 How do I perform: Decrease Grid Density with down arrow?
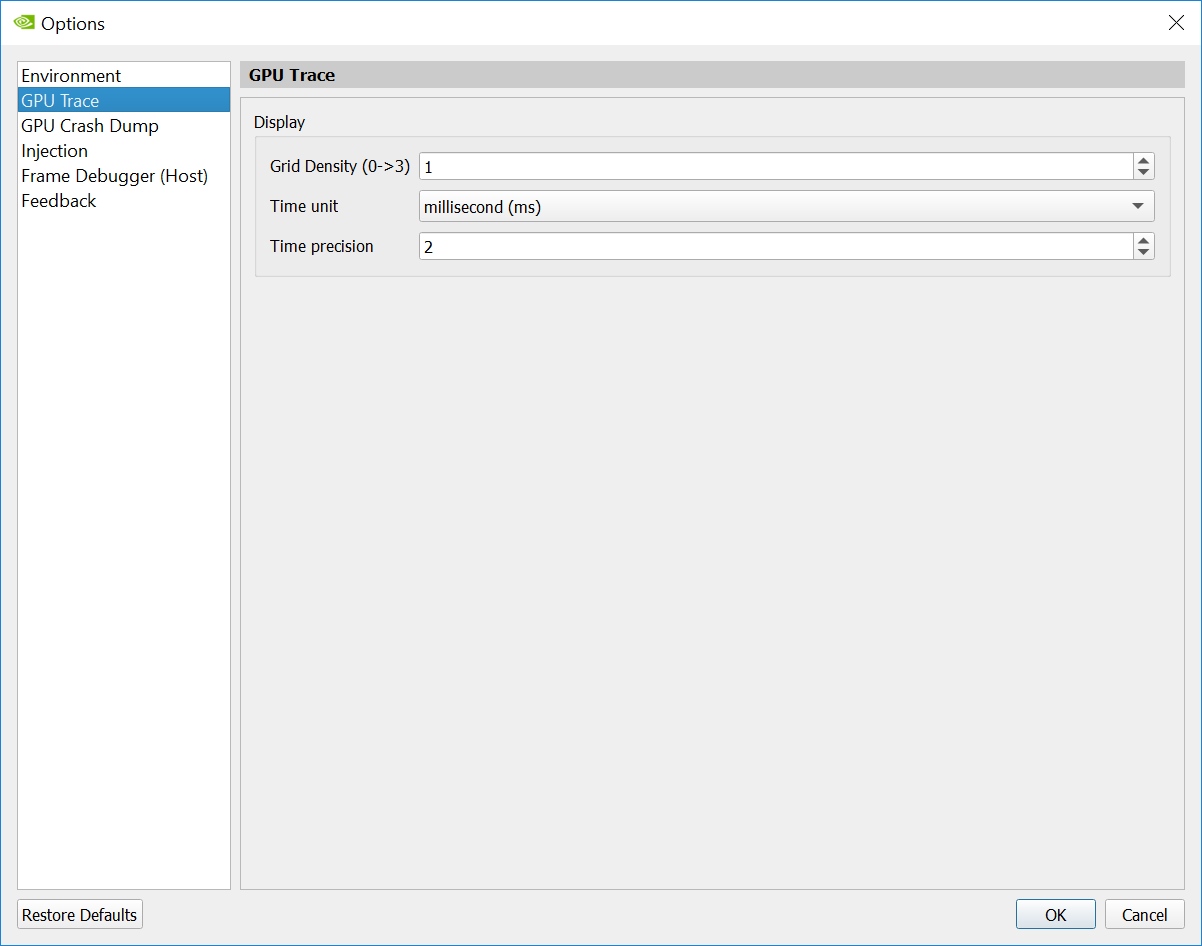click(x=1144, y=172)
